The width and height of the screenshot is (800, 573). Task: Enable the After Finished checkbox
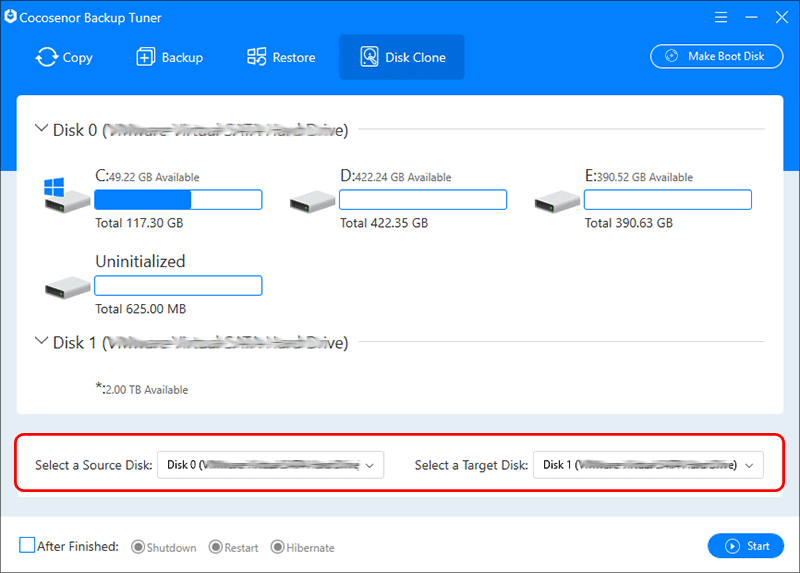click(x=27, y=545)
